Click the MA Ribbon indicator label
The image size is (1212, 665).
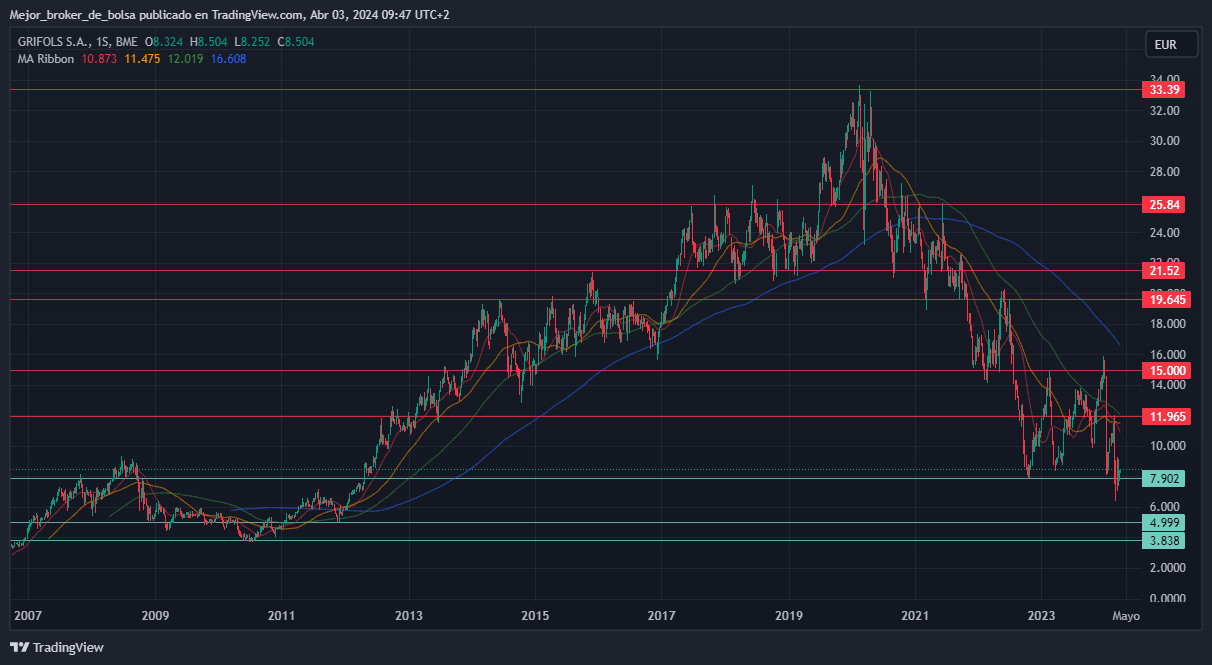click(46, 59)
